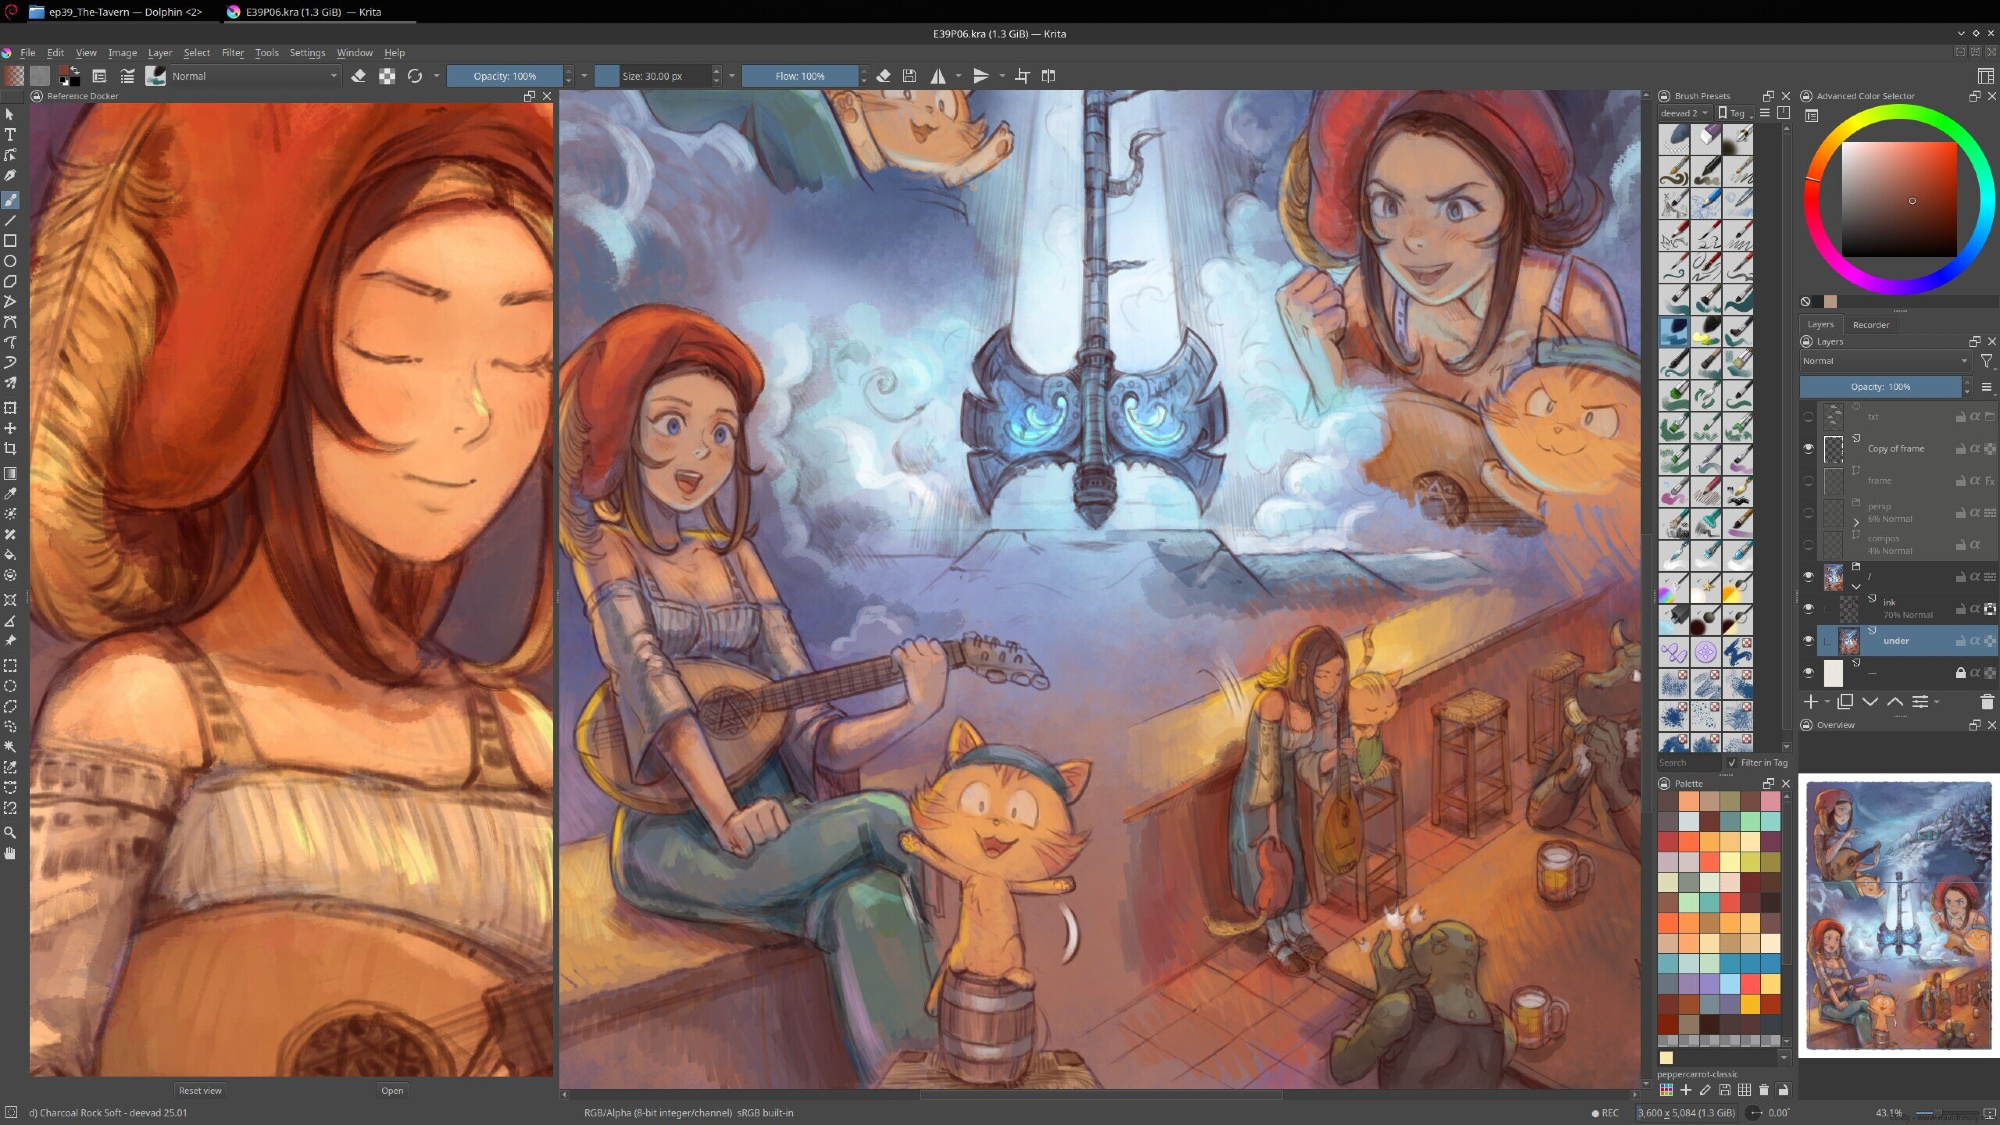This screenshot has height=1125, width=2000.
Task: Toggle 'Filter in Tag' checkbox
Action: 1732,763
